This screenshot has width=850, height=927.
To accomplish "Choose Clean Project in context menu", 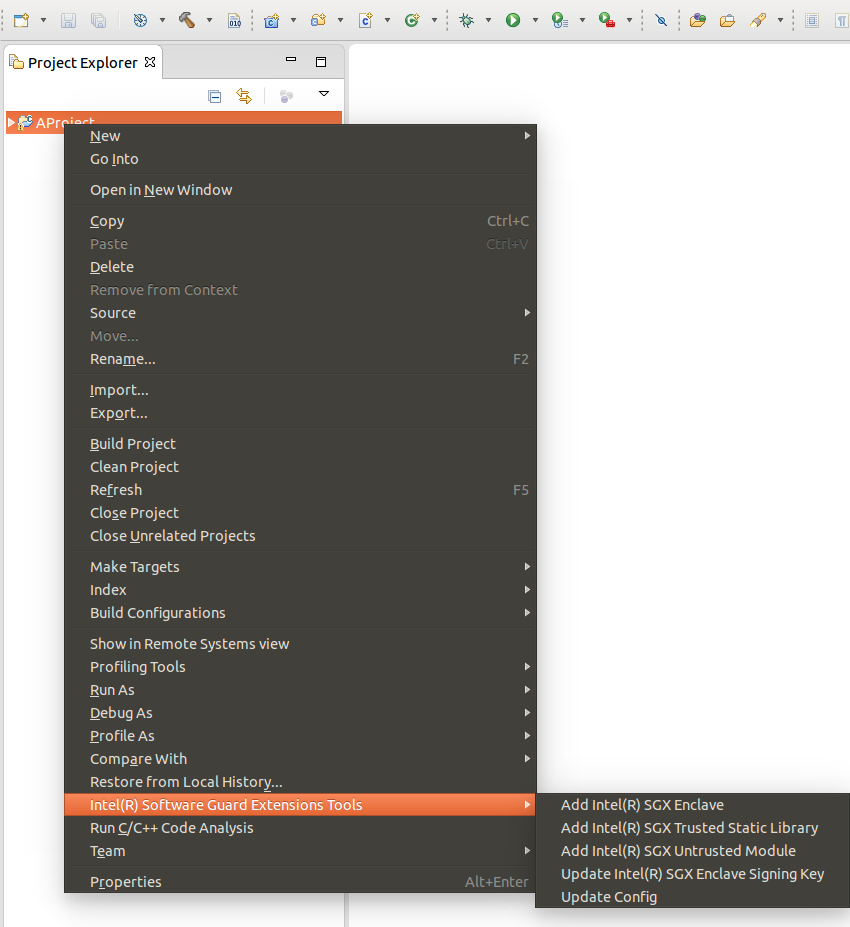I will 134,467.
